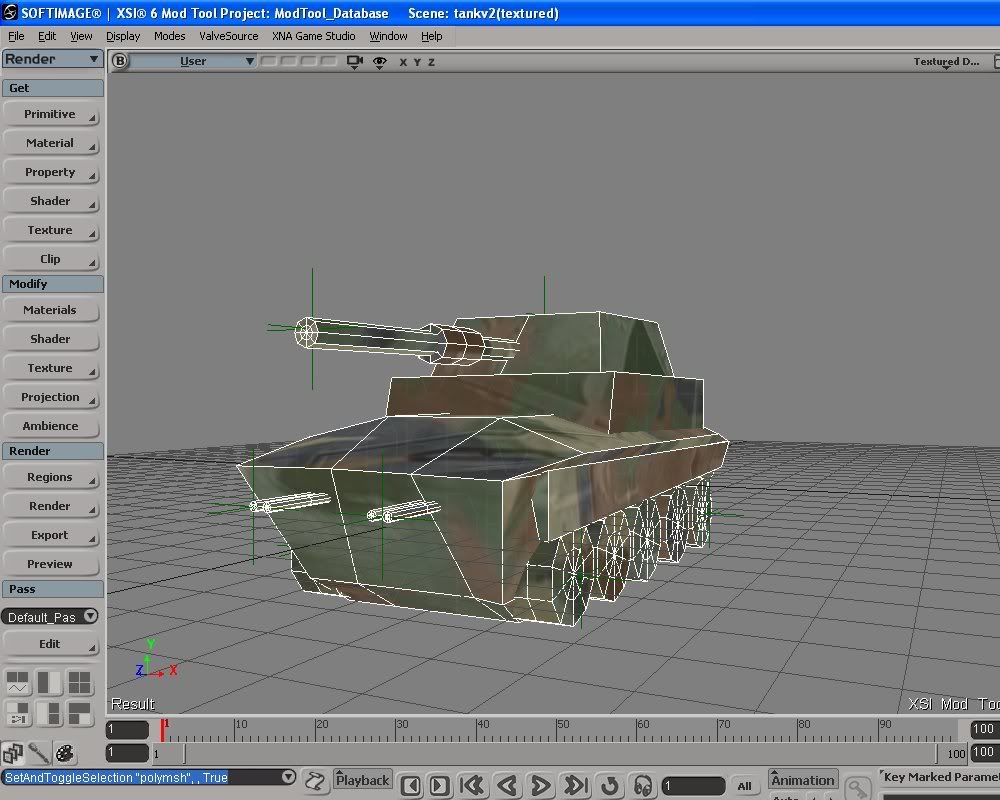1000x800 pixels.
Task: Step to the next frame
Action: point(439,785)
